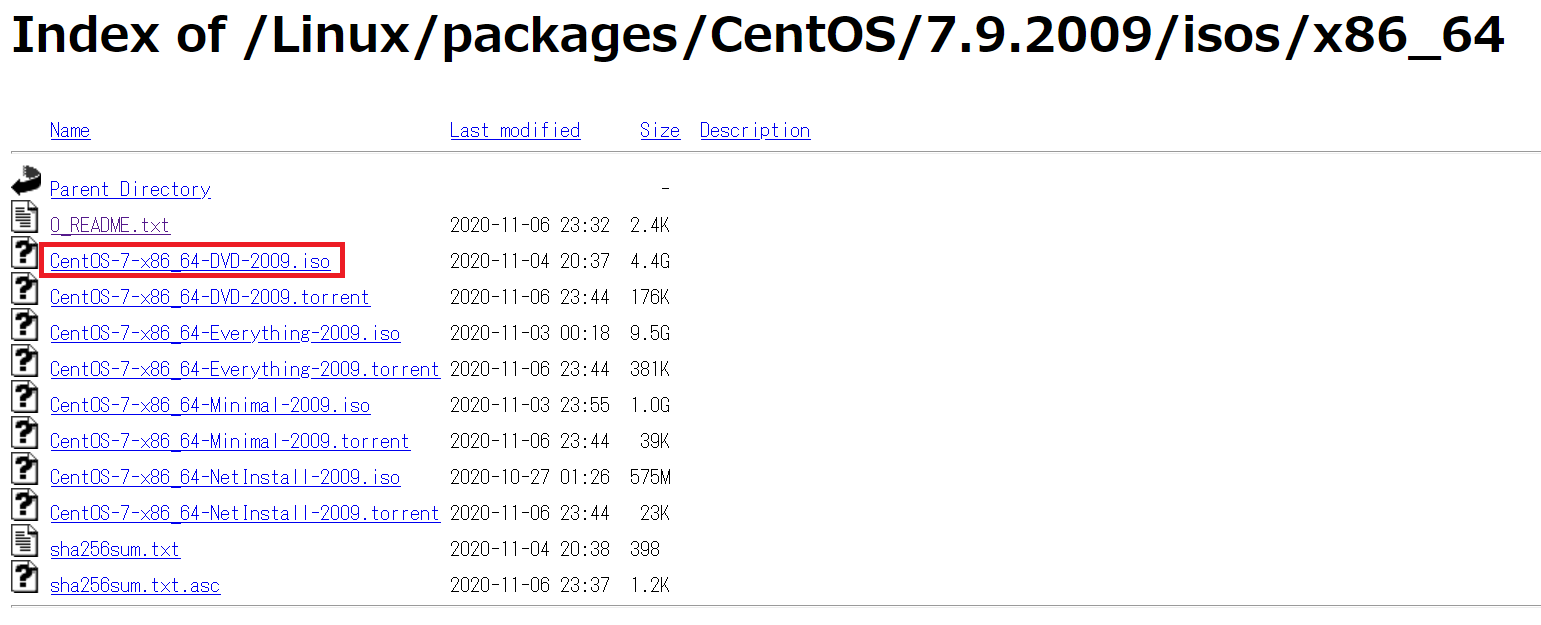Viewport: 1541px width, 625px height.
Task: Click the text file icon beside 0_README.txt
Action: [x=24, y=217]
